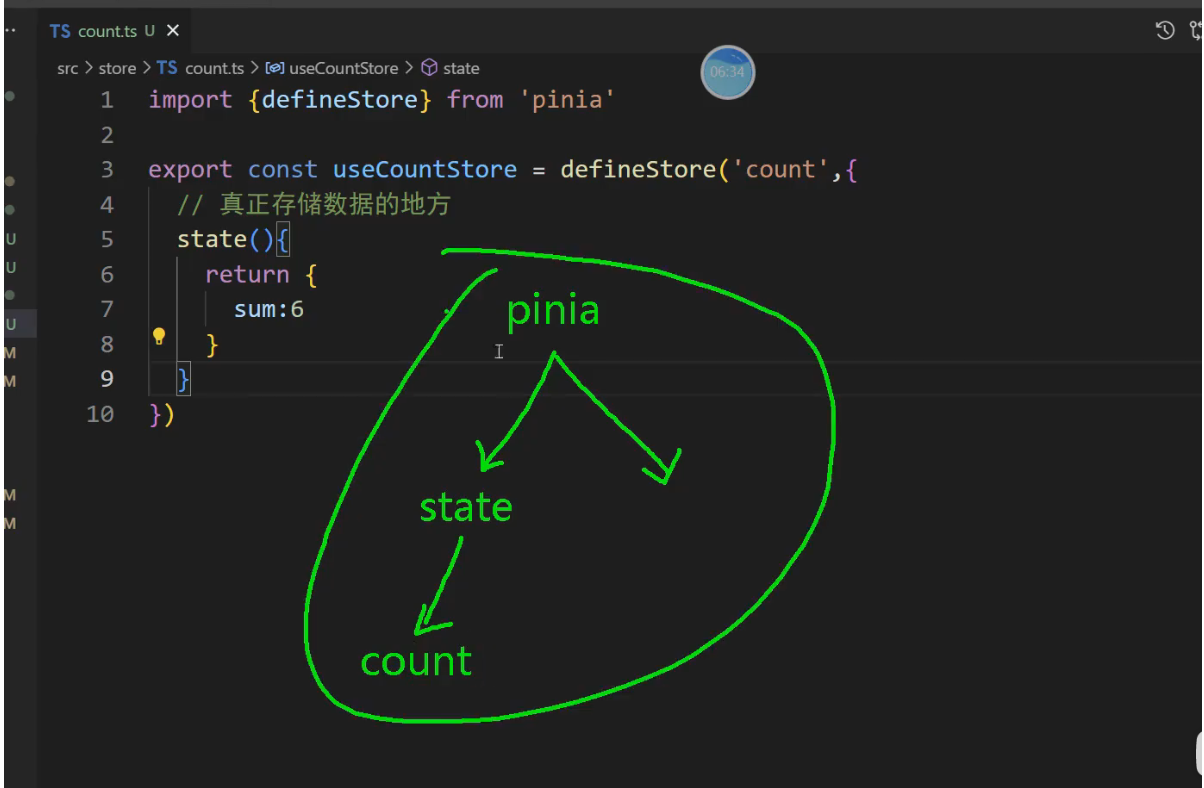
Task: Click the 'return' keyword on line 6
Action: 247,275
